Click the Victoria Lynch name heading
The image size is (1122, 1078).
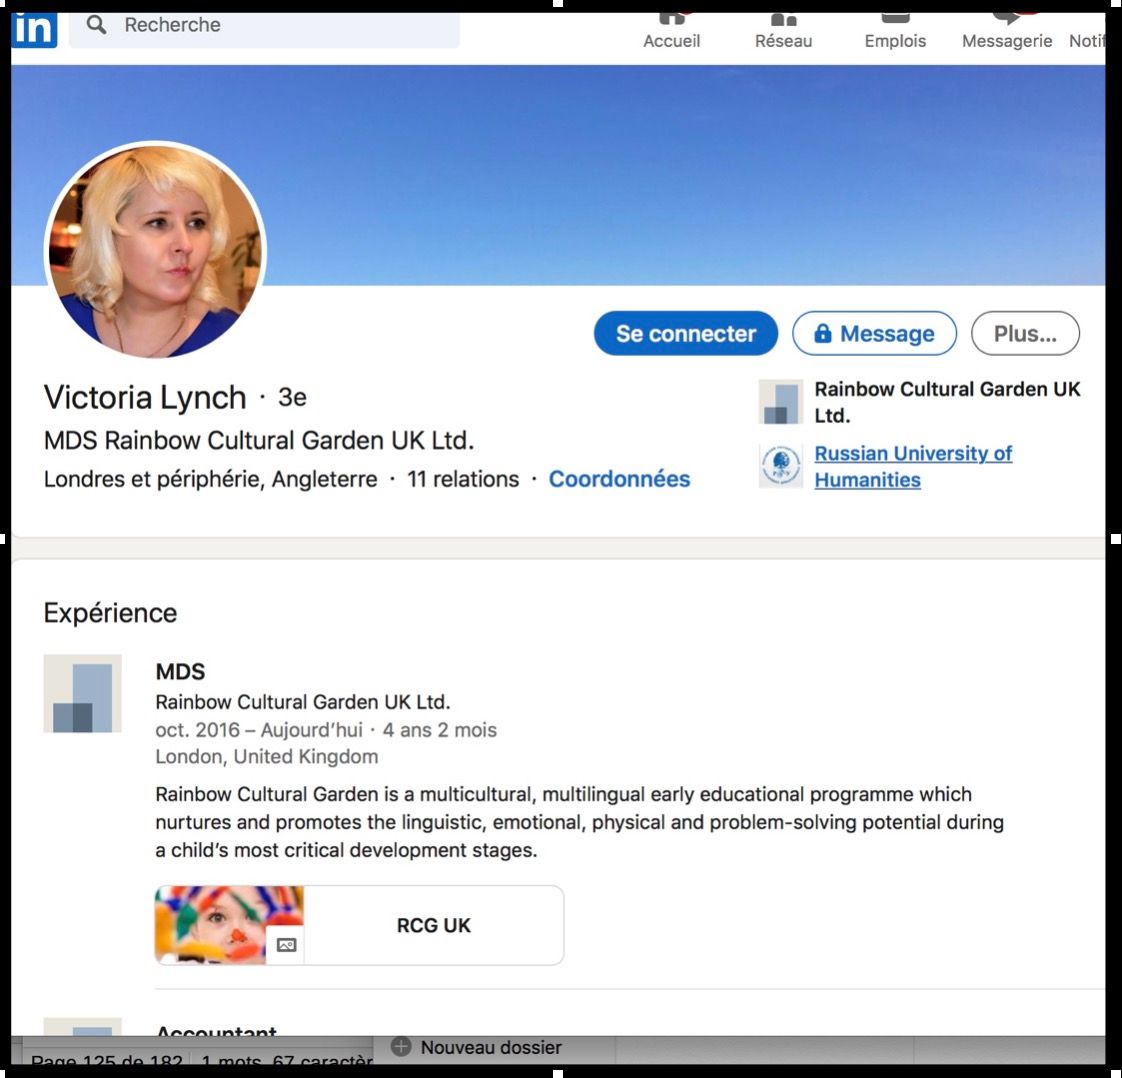145,398
